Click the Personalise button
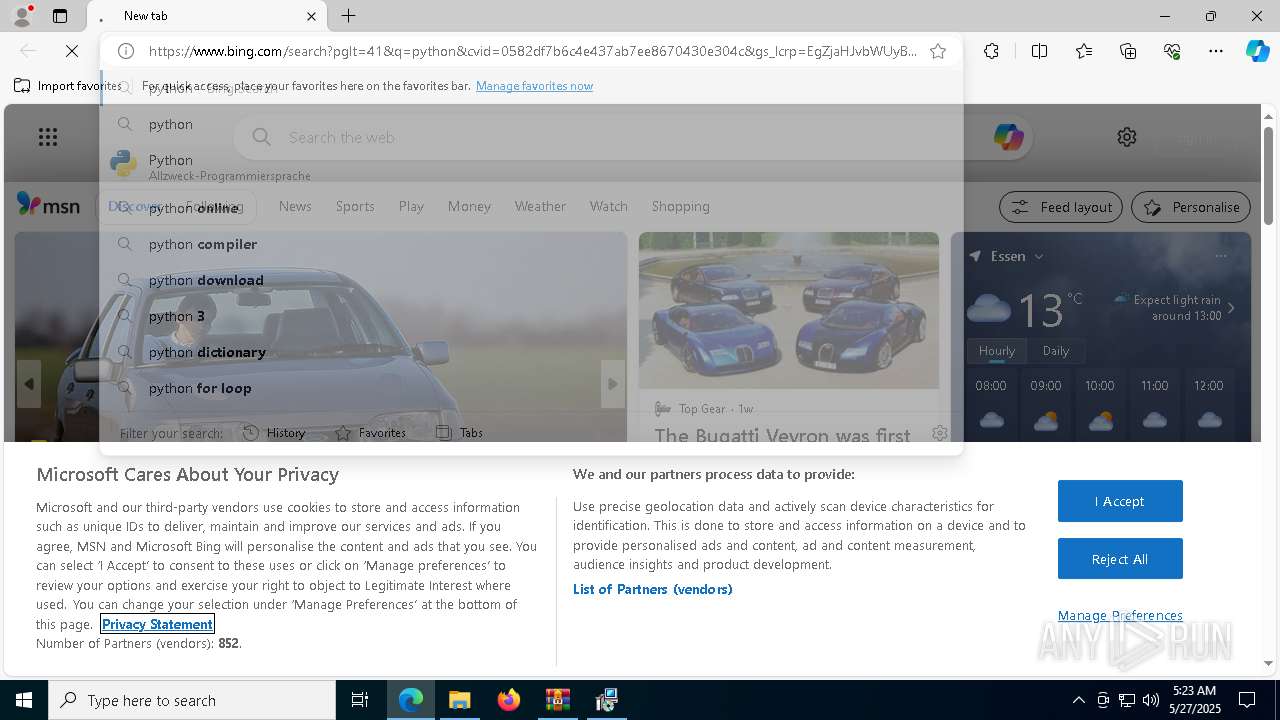The image size is (1280, 720). 1191,207
